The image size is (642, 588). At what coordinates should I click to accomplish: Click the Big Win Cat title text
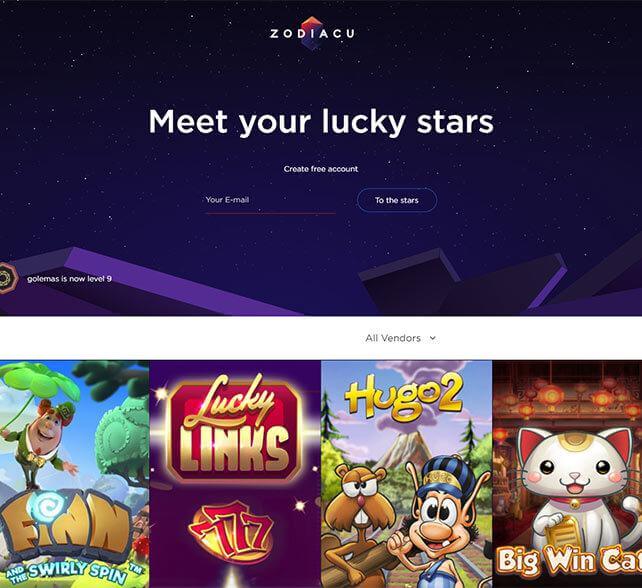pyautogui.click(x=569, y=560)
